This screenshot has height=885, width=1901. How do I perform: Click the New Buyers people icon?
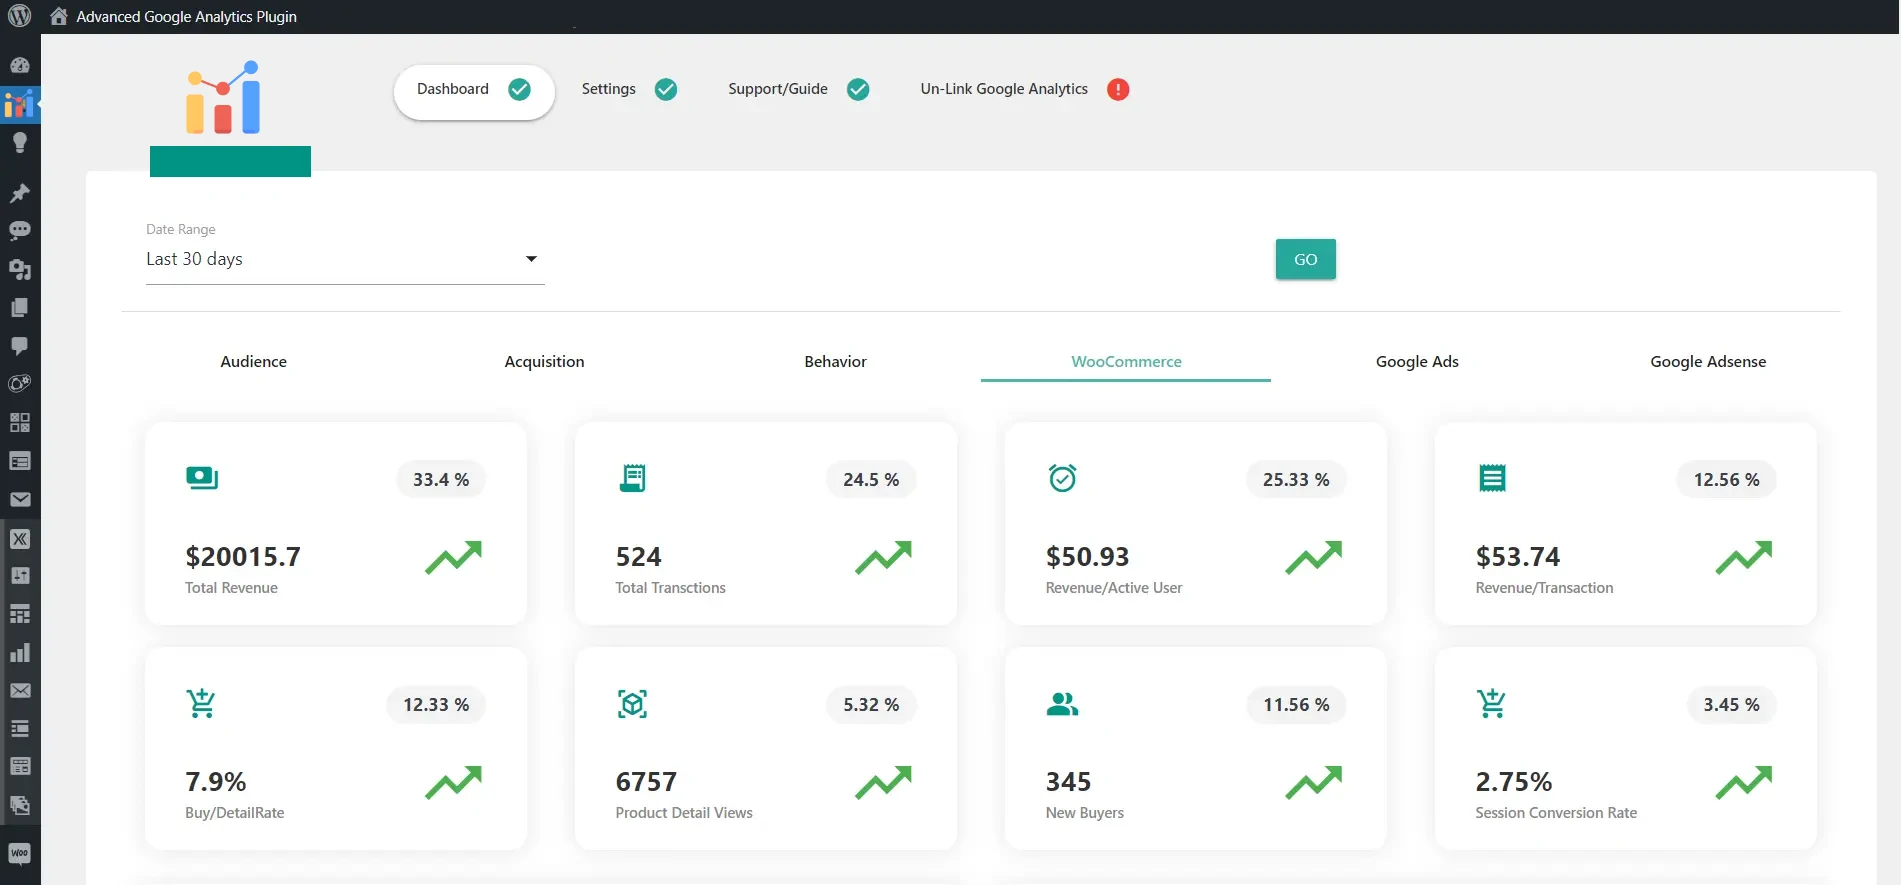point(1061,704)
